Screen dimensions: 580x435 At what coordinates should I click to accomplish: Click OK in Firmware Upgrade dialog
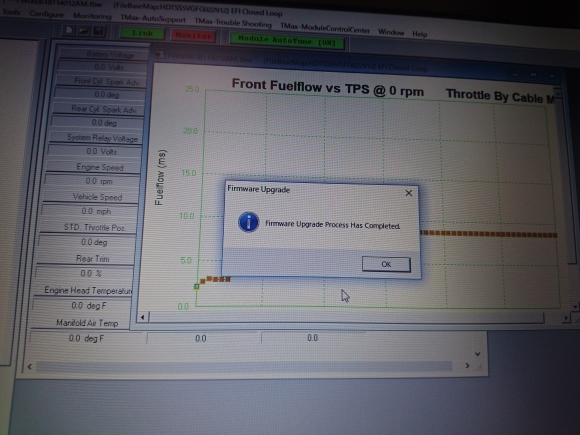[386, 264]
